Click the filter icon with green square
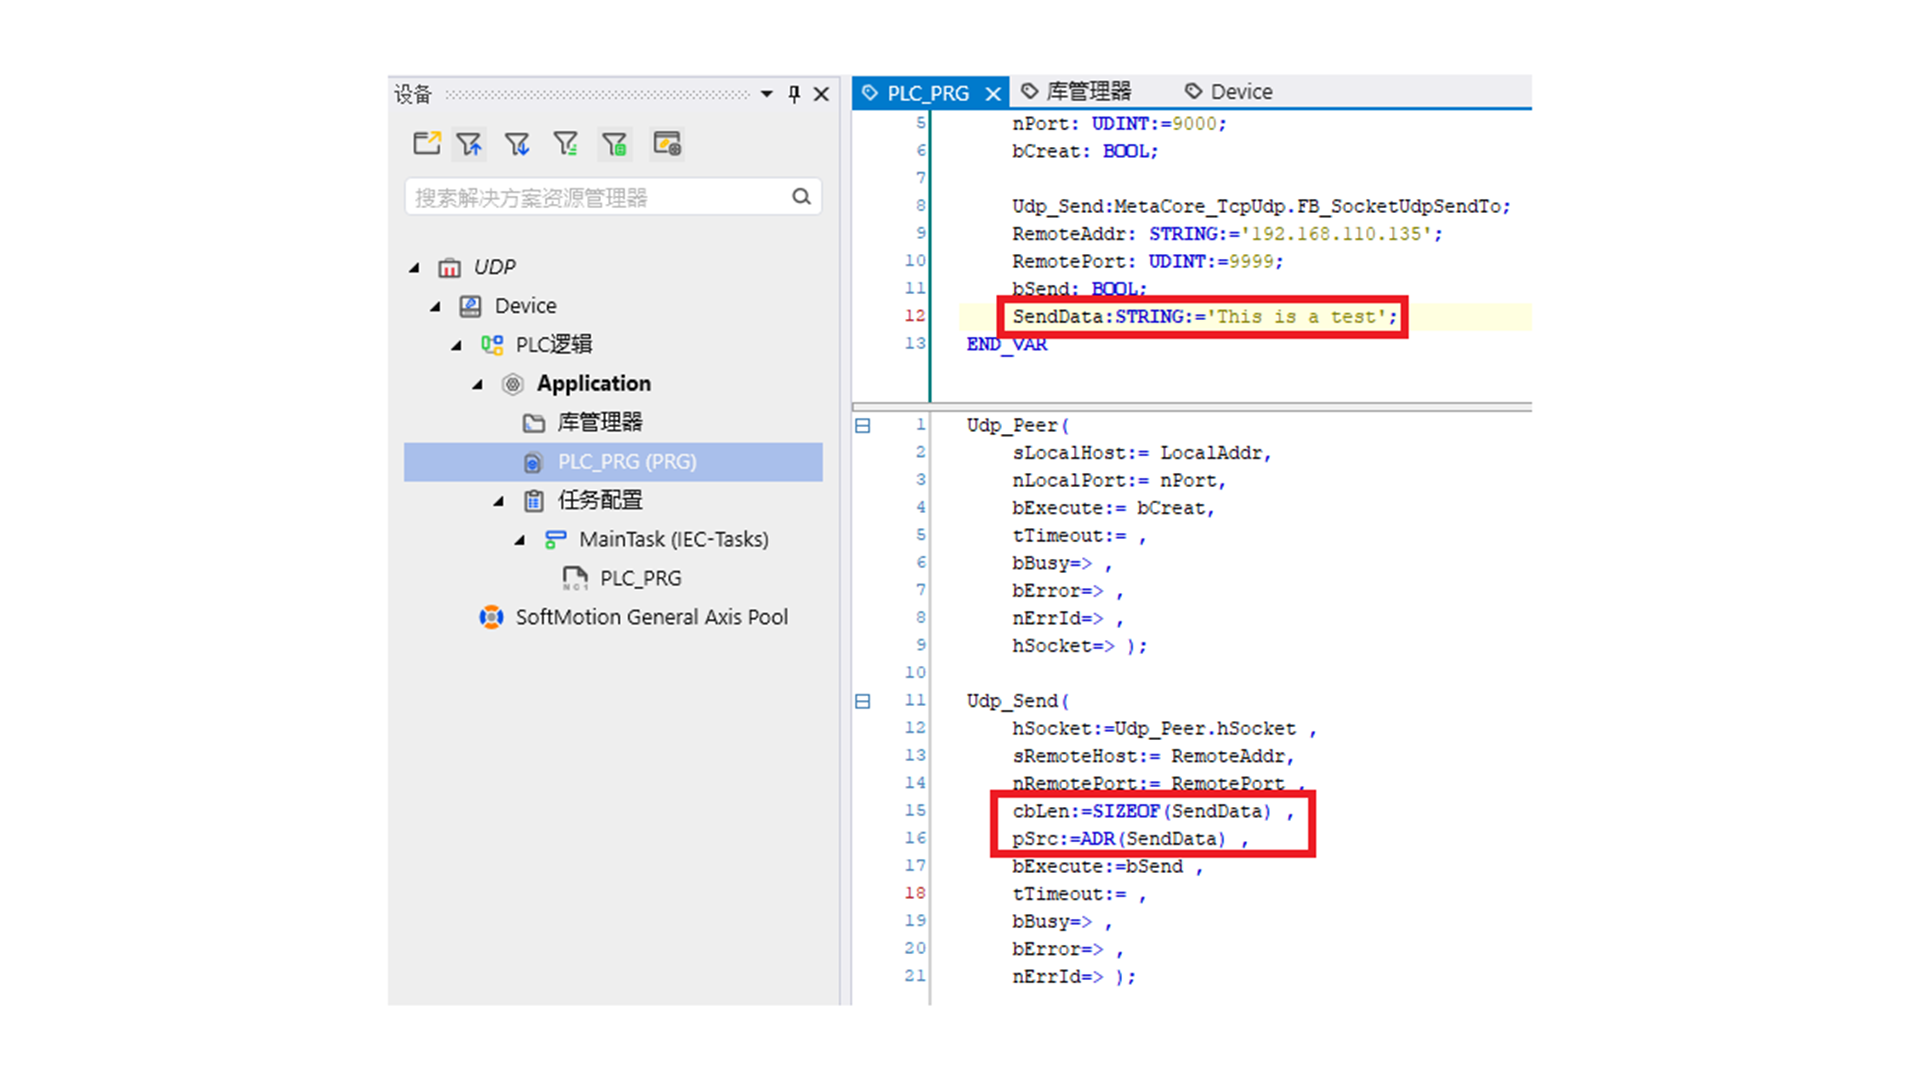 click(614, 144)
